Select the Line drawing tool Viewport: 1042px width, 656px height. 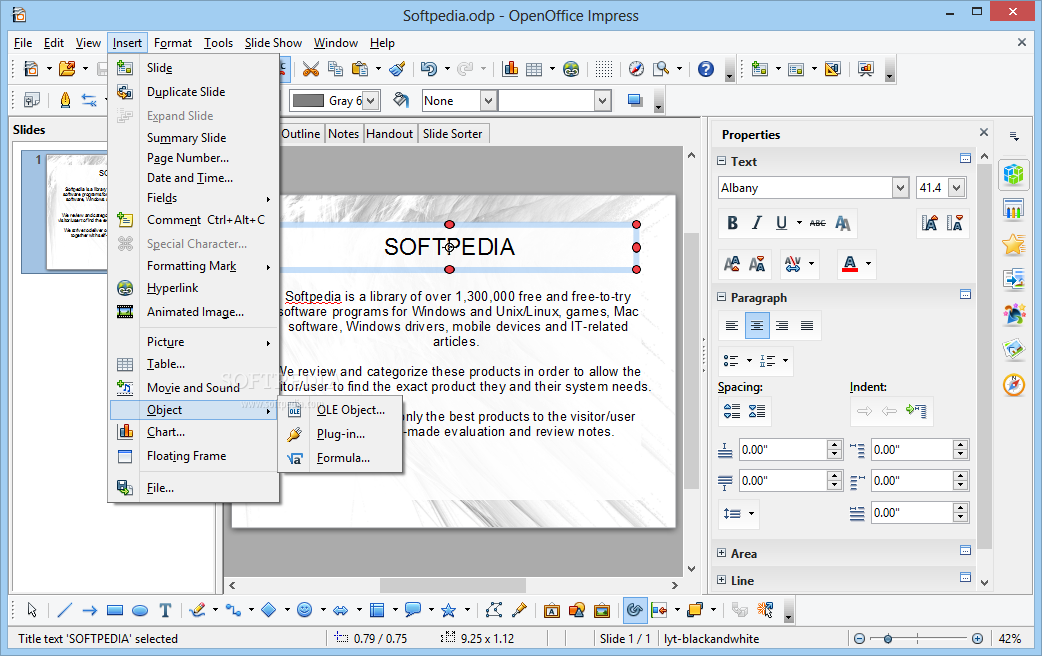pos(64,610)
